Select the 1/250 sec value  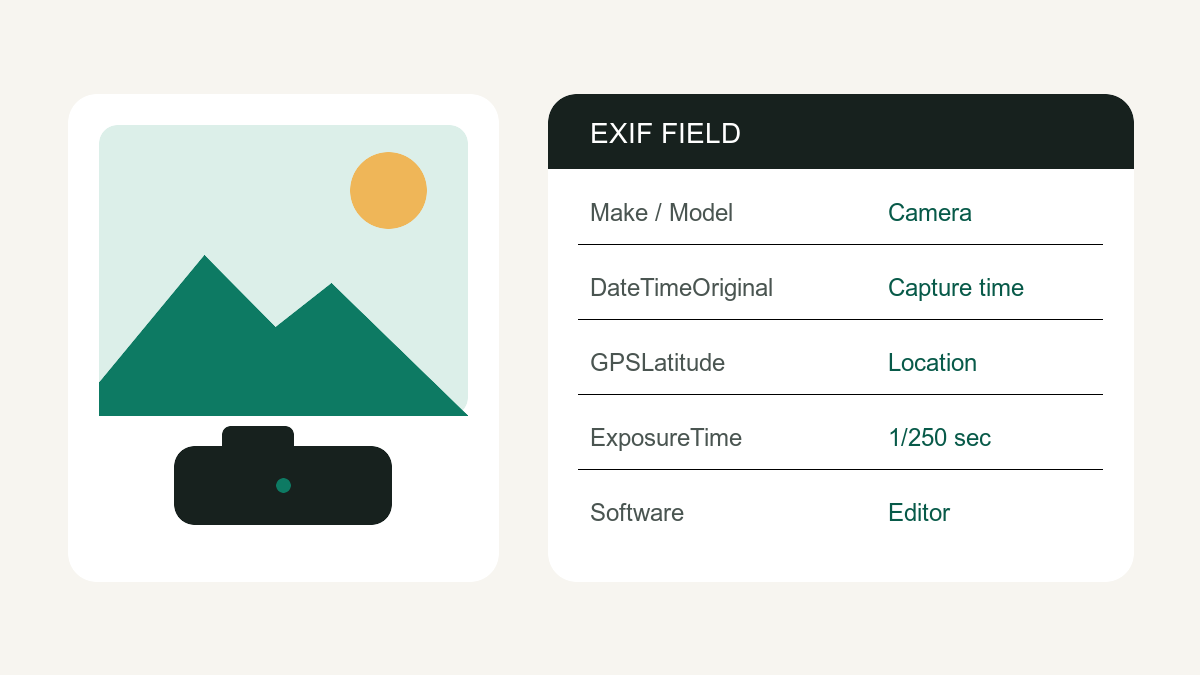(x=939, y=437)
